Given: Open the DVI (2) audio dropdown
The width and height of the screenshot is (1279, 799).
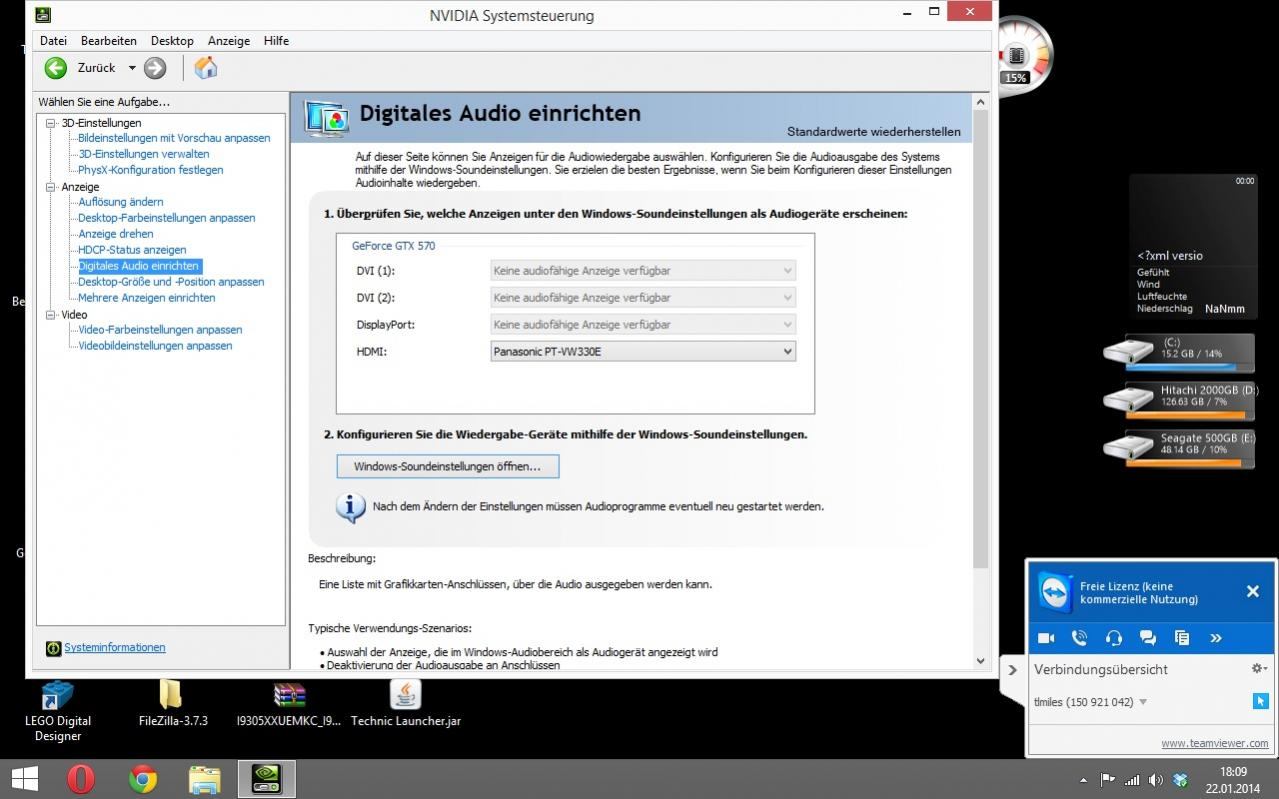Looking at the screenshot, I should pyautogui.click(x=643, y=297).
